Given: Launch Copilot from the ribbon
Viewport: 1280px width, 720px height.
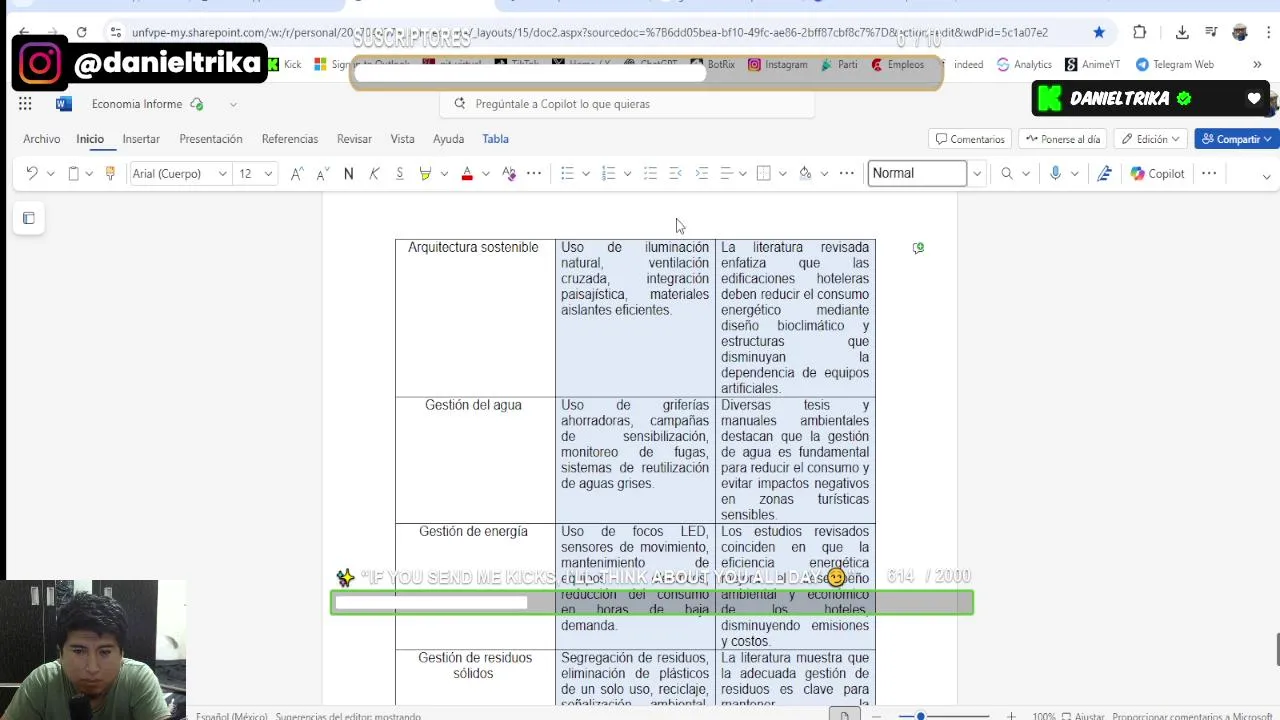Looking at the screenshot, I should pos(1157,174).
